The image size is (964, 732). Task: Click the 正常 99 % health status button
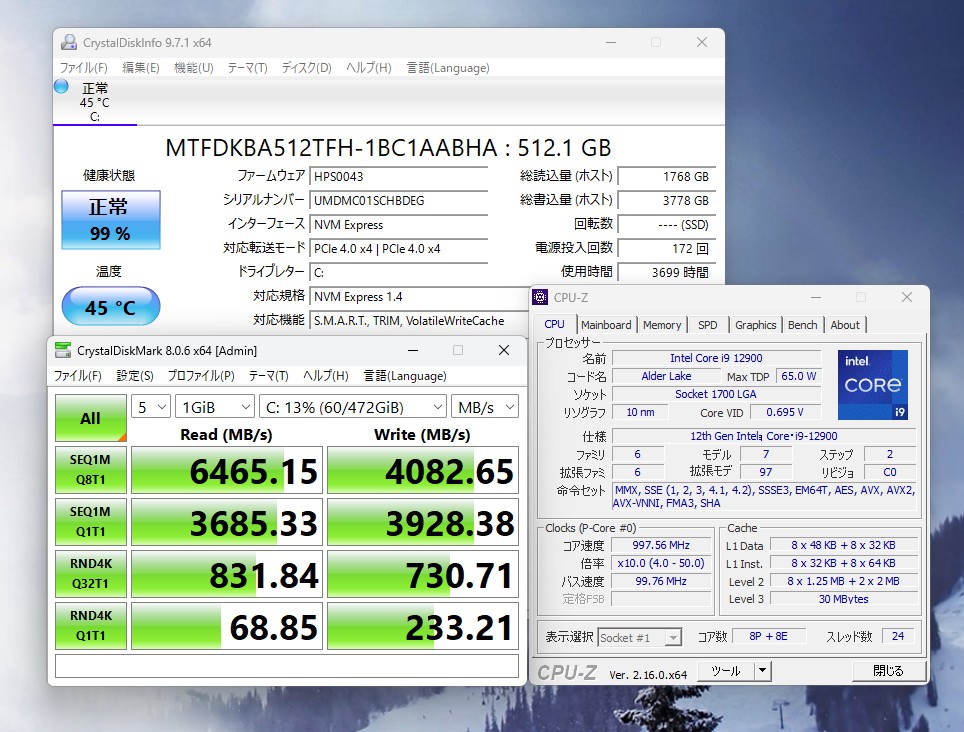coord(111,220)
